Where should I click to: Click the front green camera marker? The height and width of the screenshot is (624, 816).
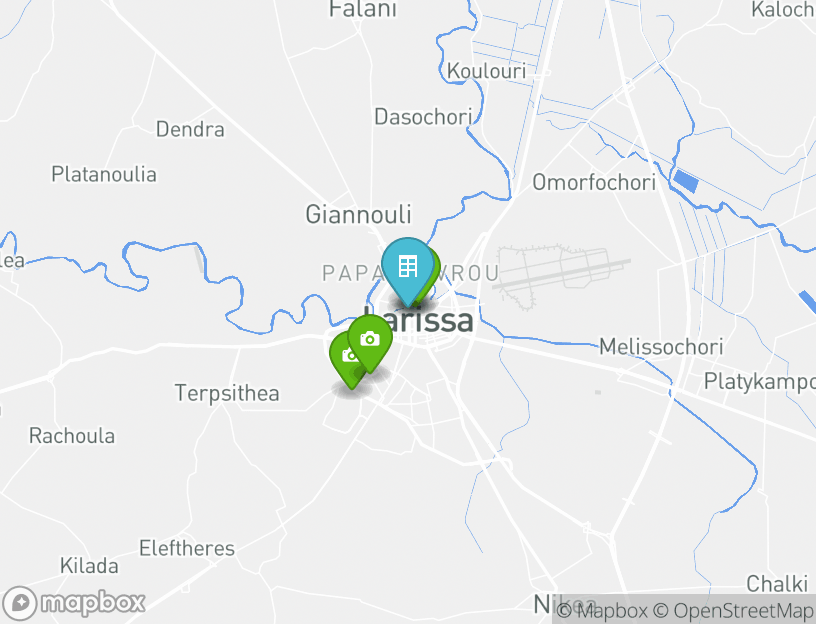pos(370,343)
